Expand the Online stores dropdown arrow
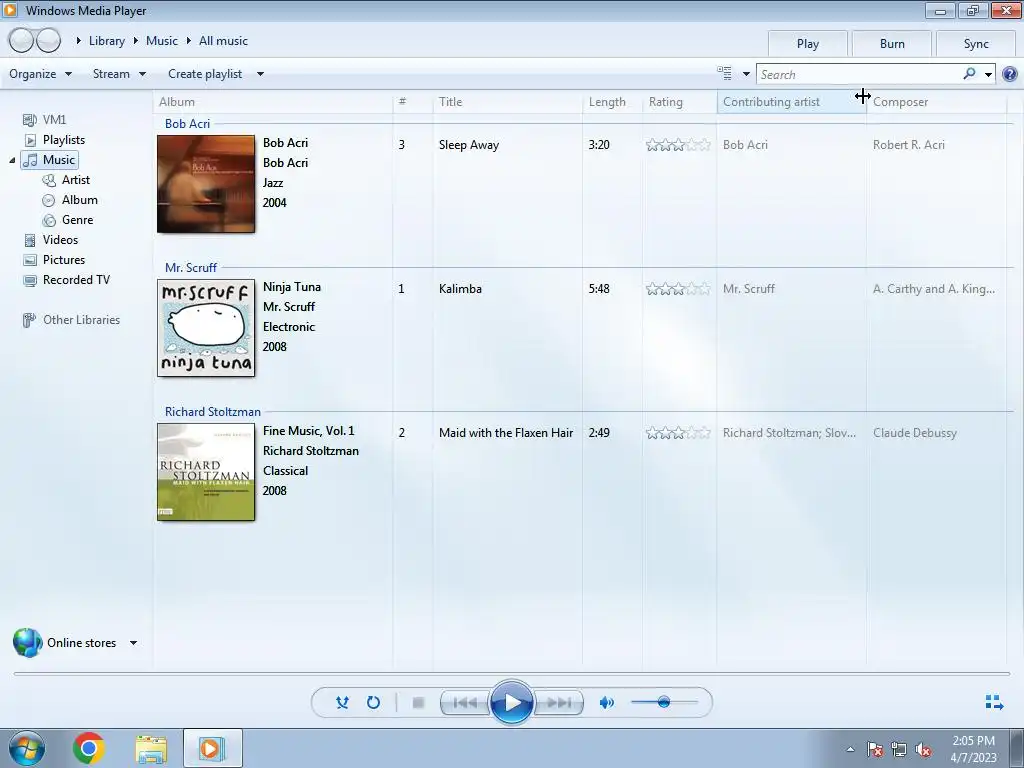Image resolution: width=1024 pixels, height=768 pixels. 133,643
